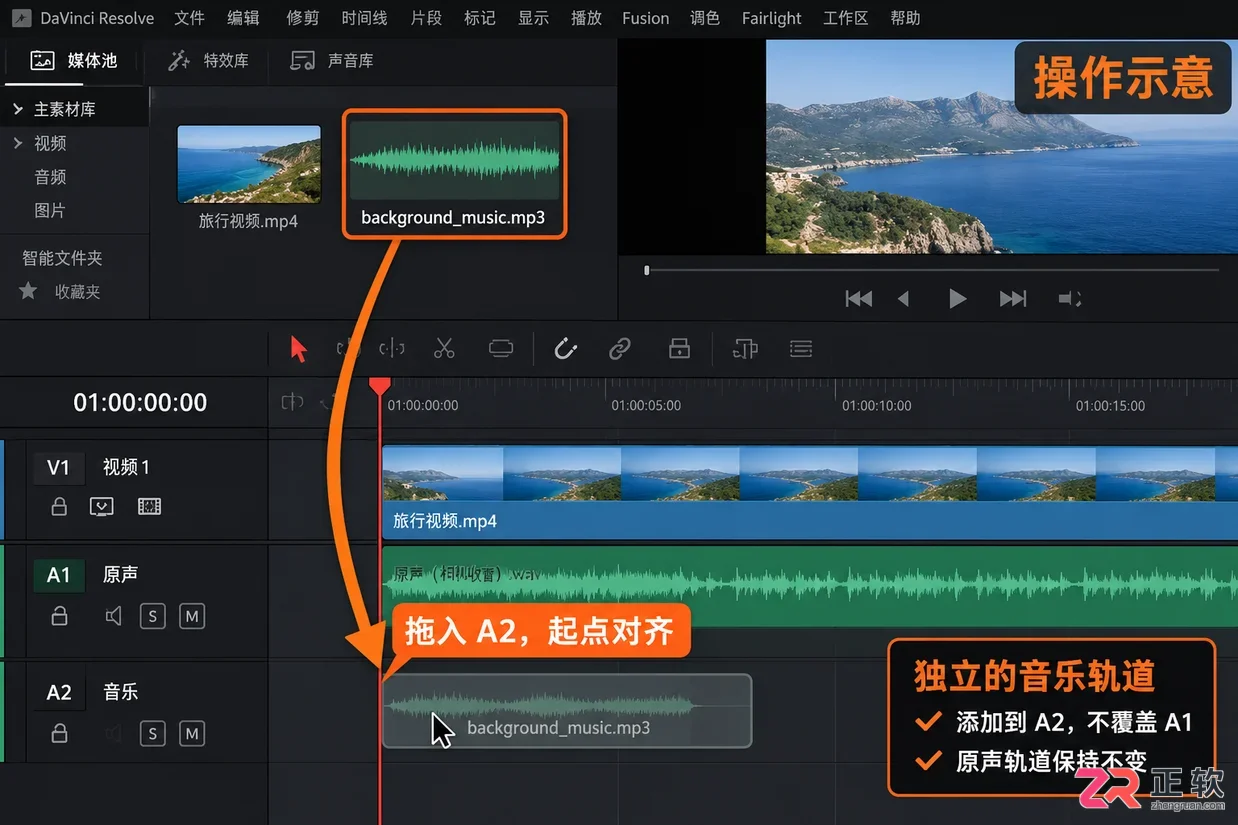This screenshot has width=1238, height=825.
Task: Open the 编辑 menu
Action: pyautogui.click(x=243, y=18)
